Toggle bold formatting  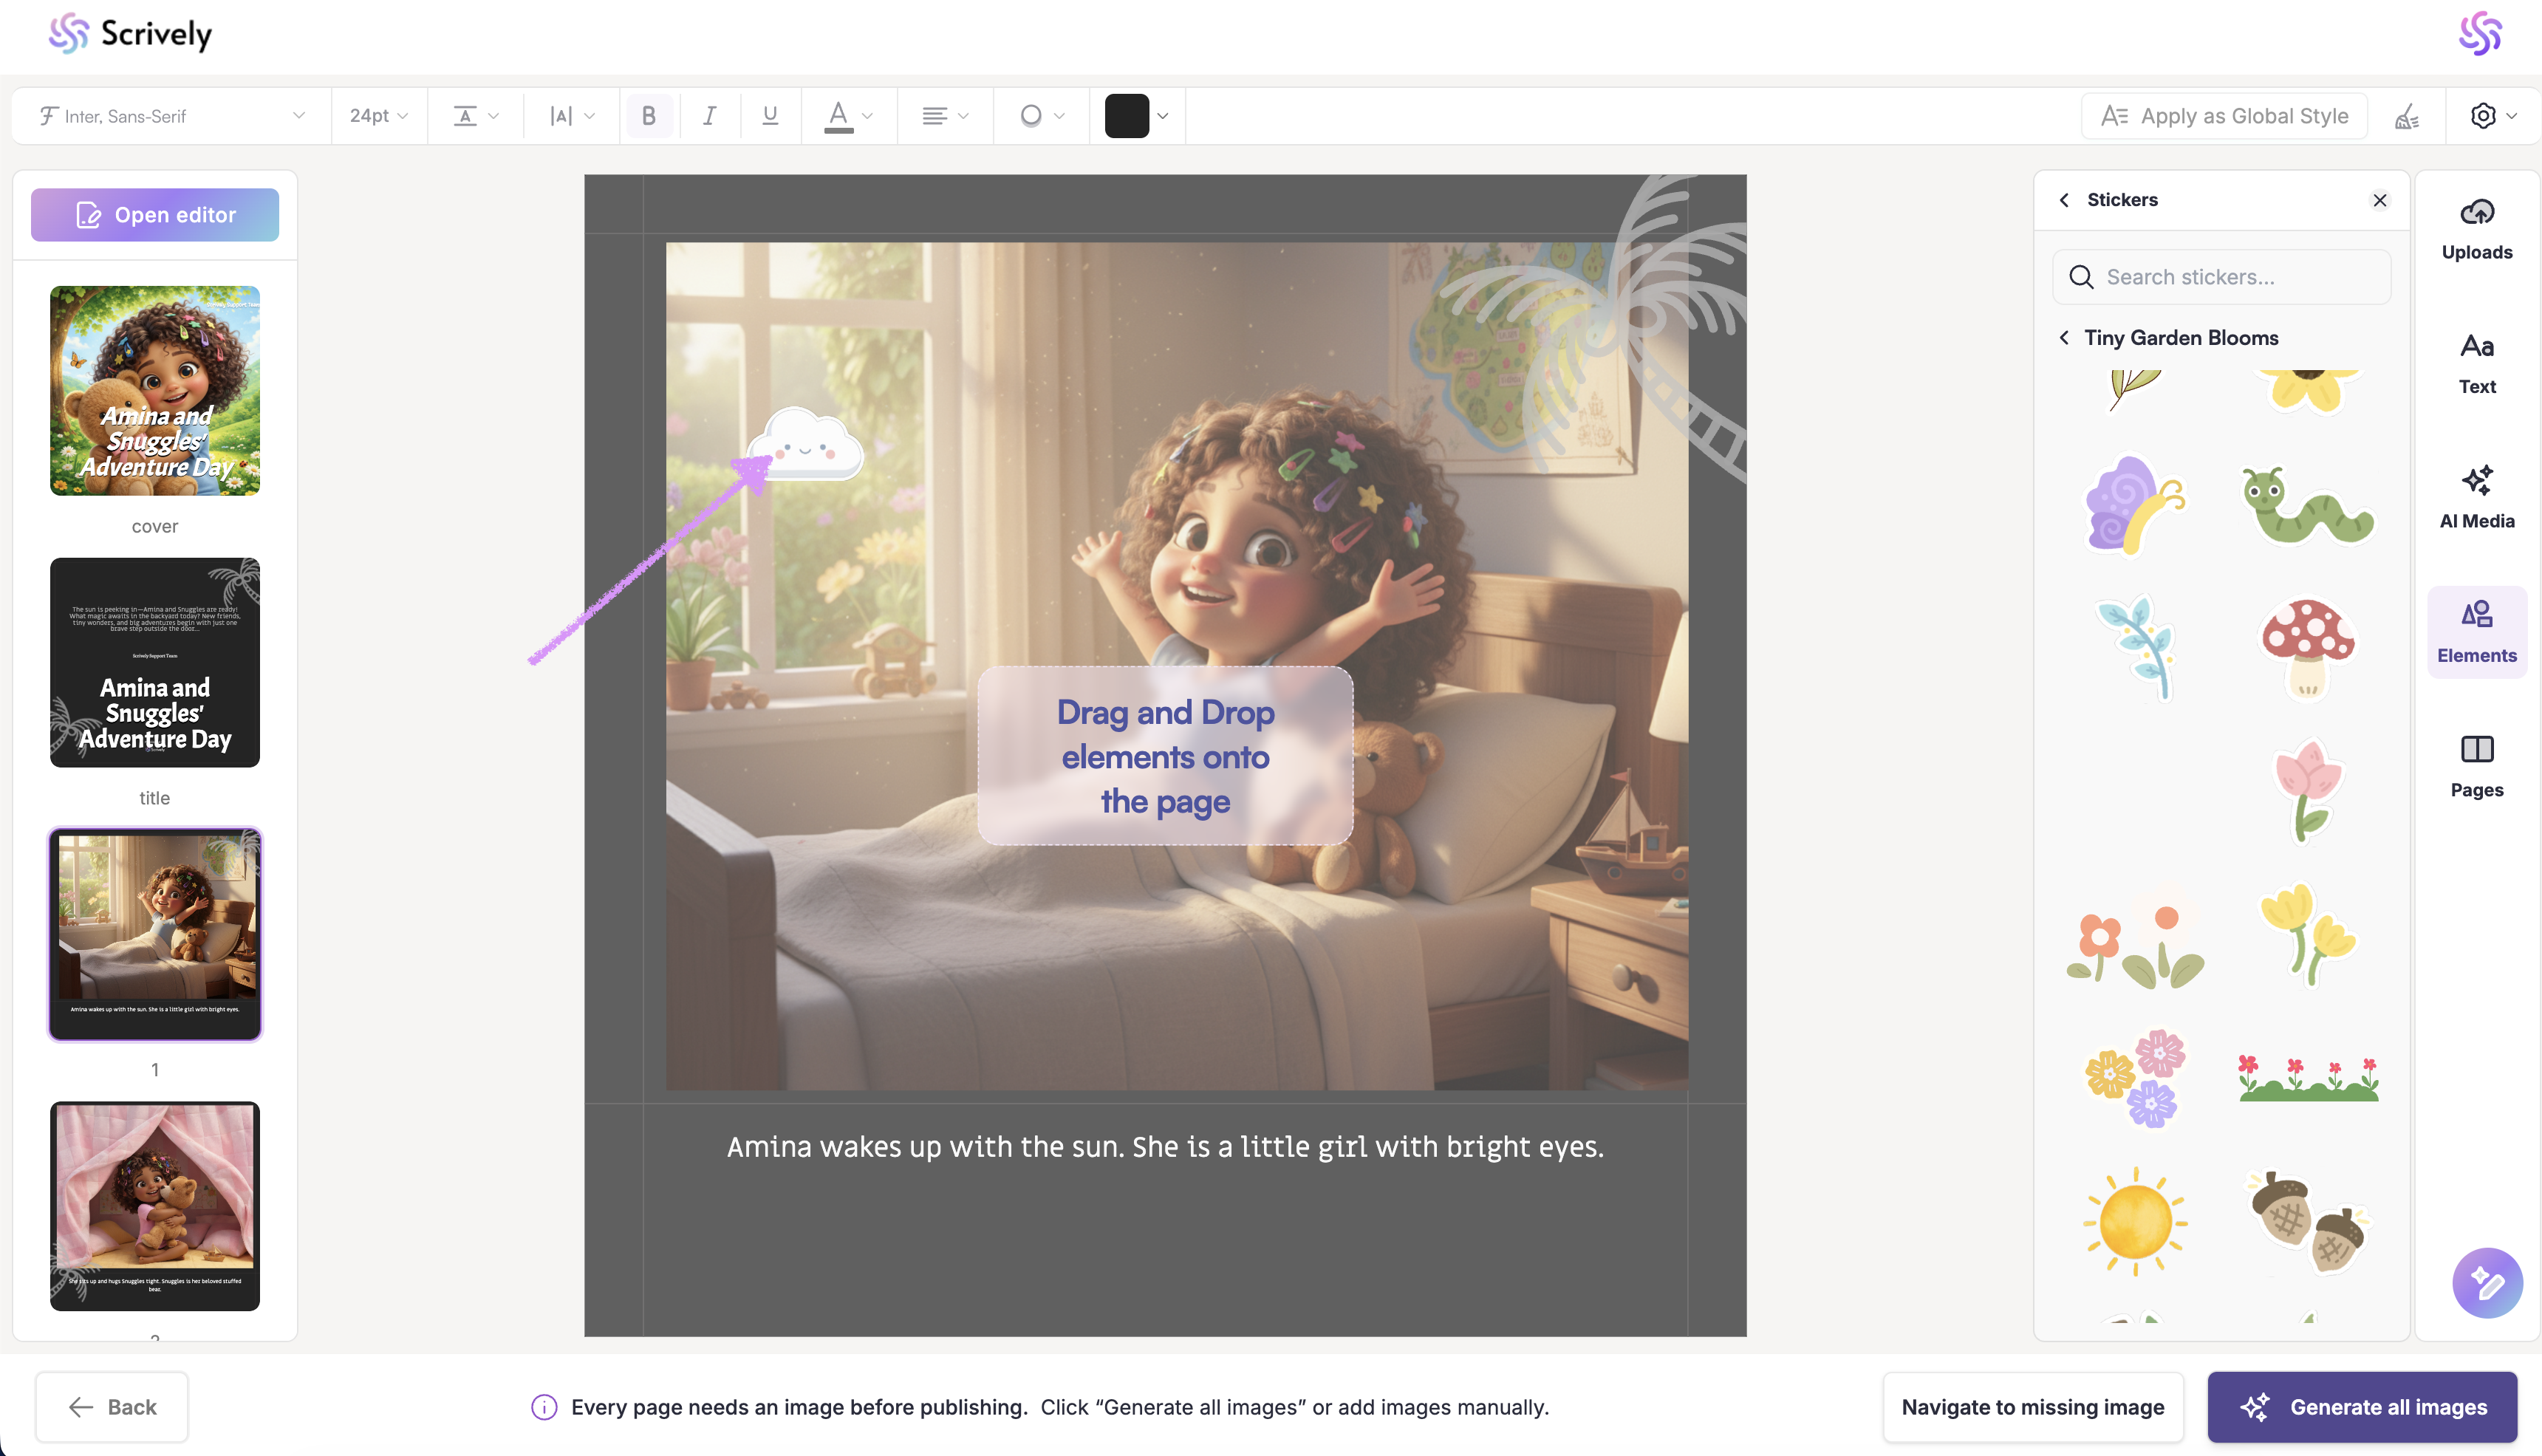(x=649, y=116)
